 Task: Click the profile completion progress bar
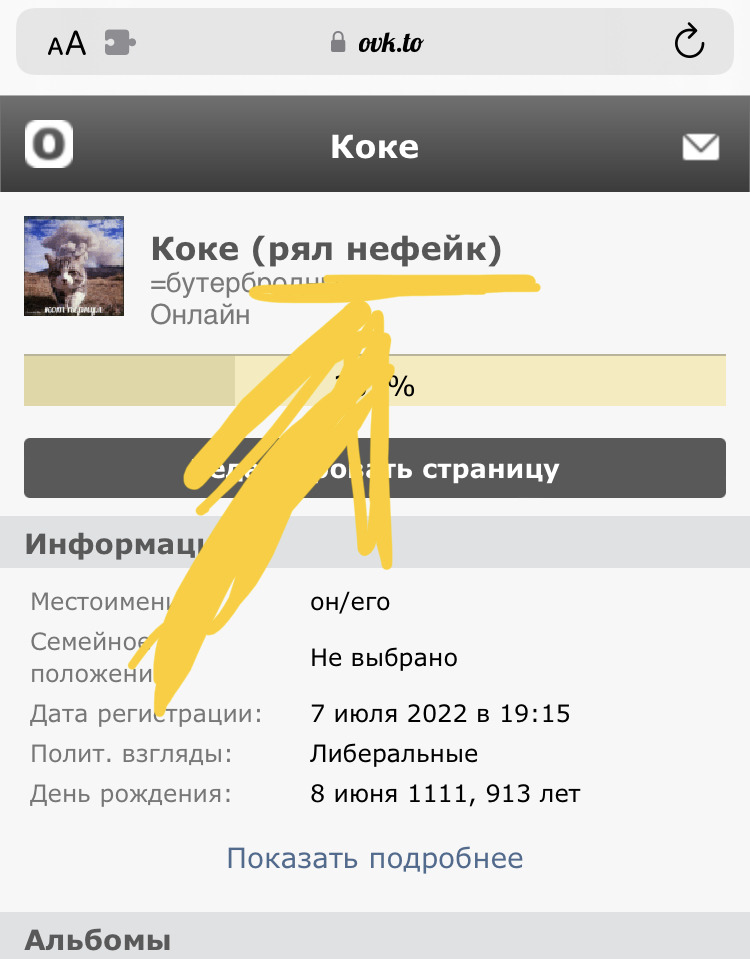click(374, 380)
